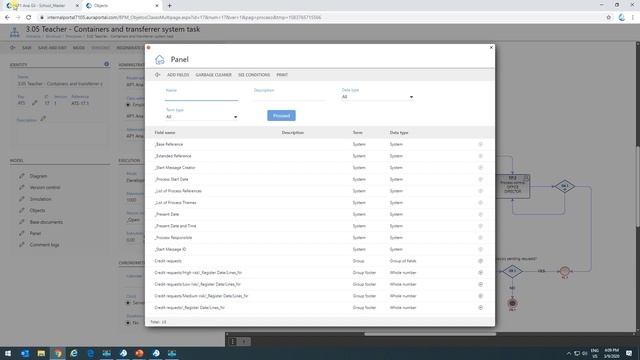Click SEE CONDITIONS in the Panel toolbar

click(254, 75)
